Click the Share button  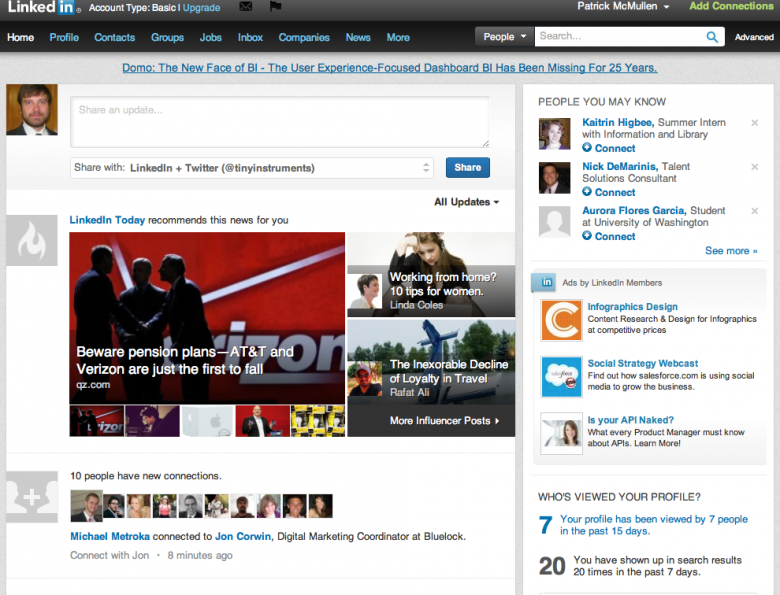[468, 168]
